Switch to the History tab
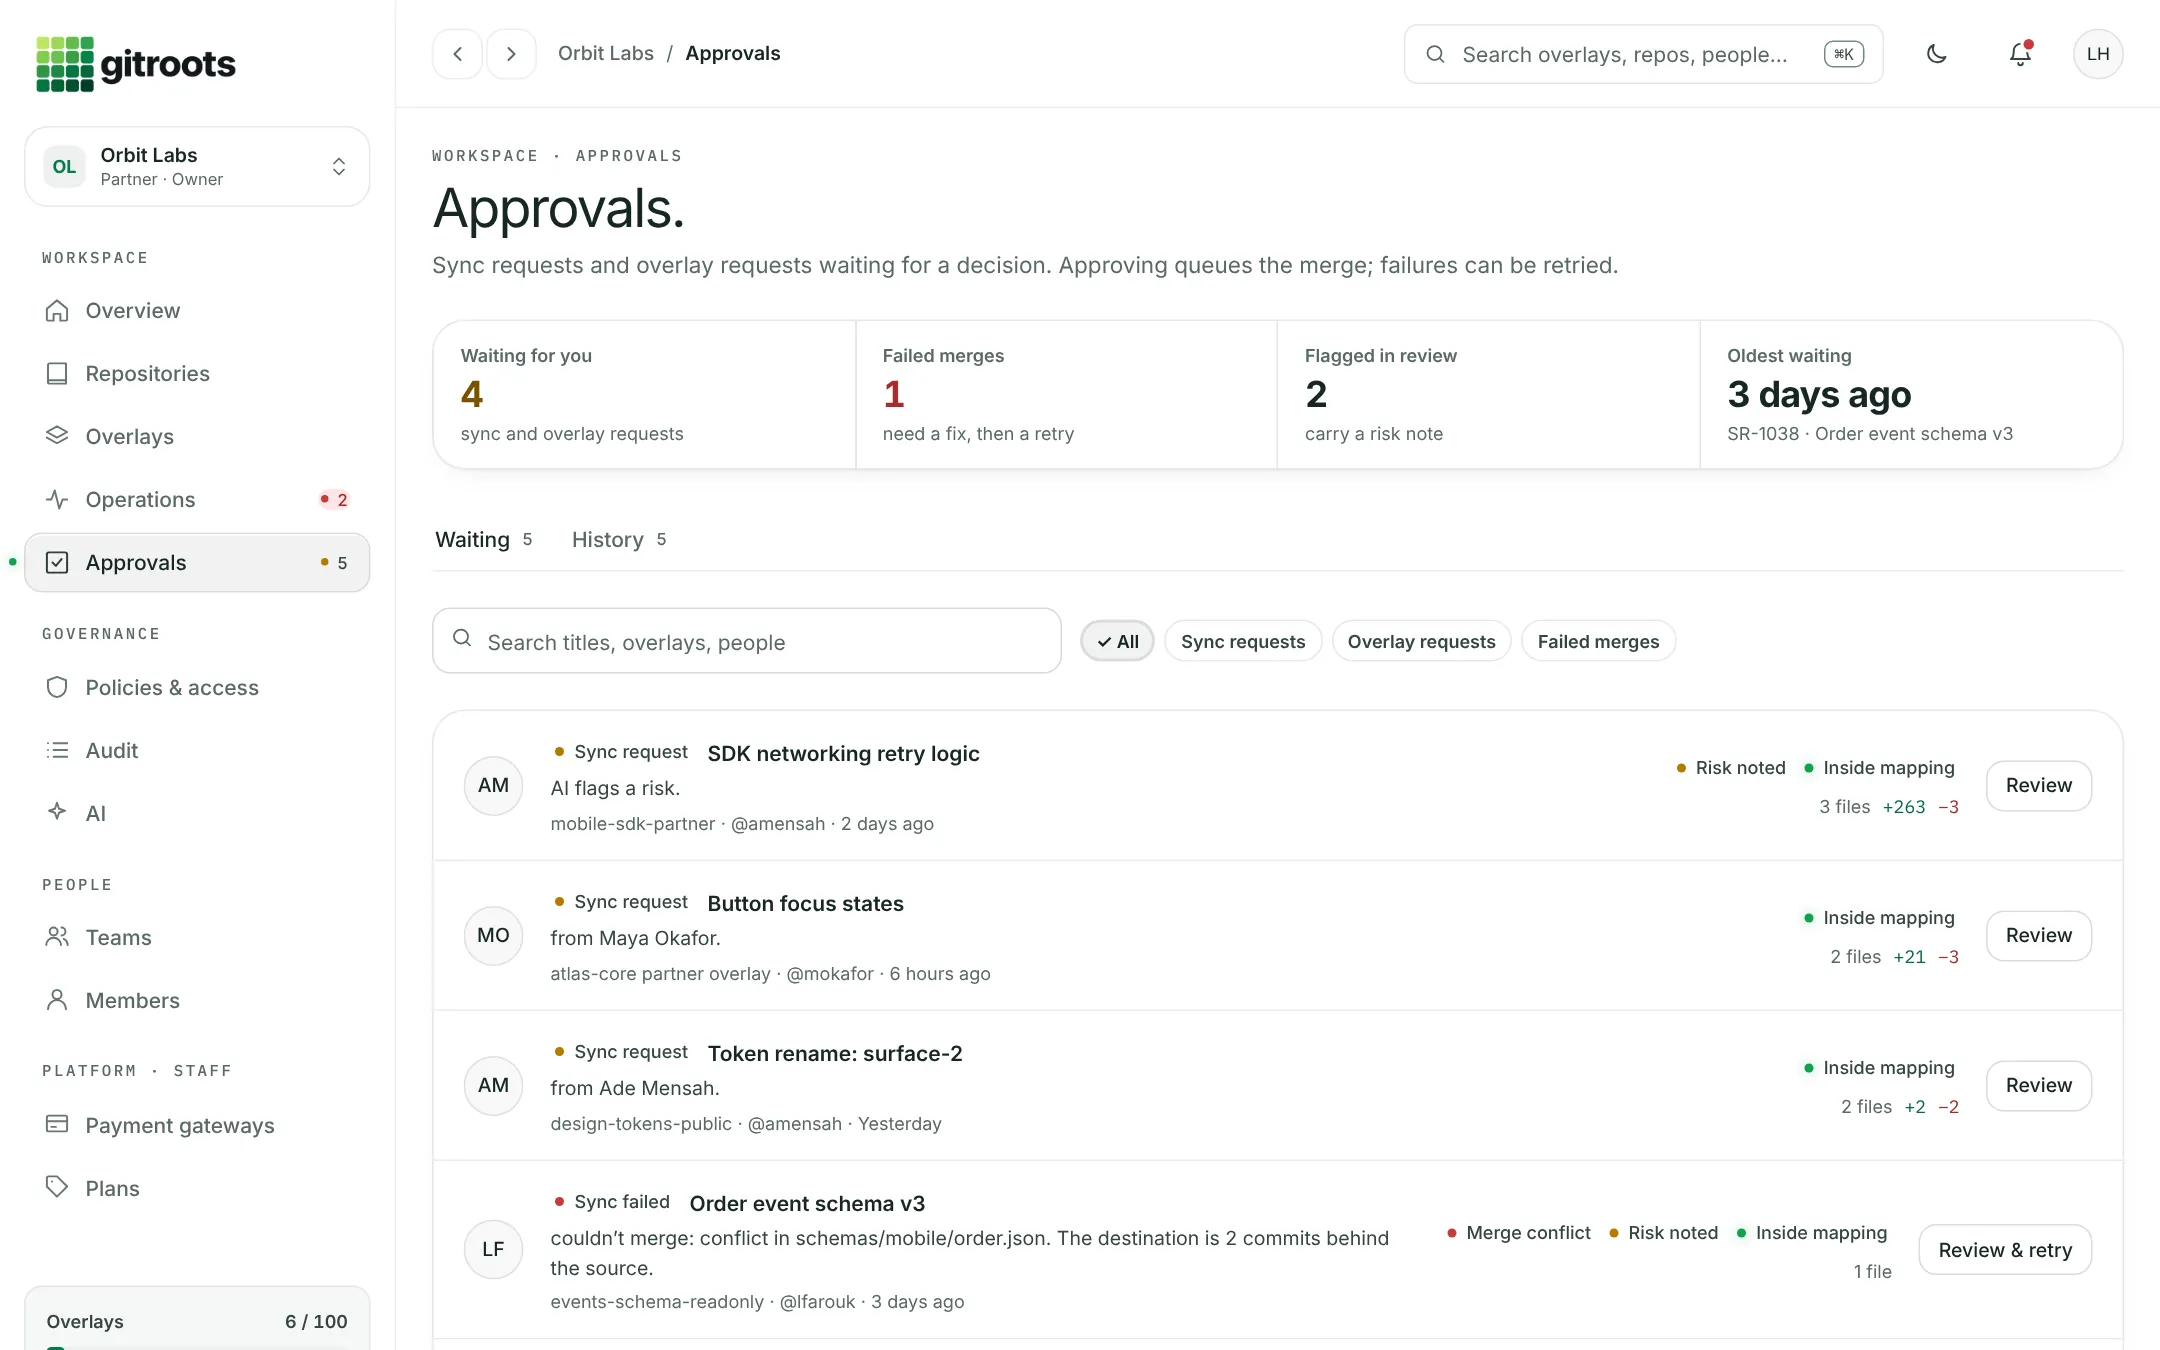2160x1350 pixels. tap(619, 540)
